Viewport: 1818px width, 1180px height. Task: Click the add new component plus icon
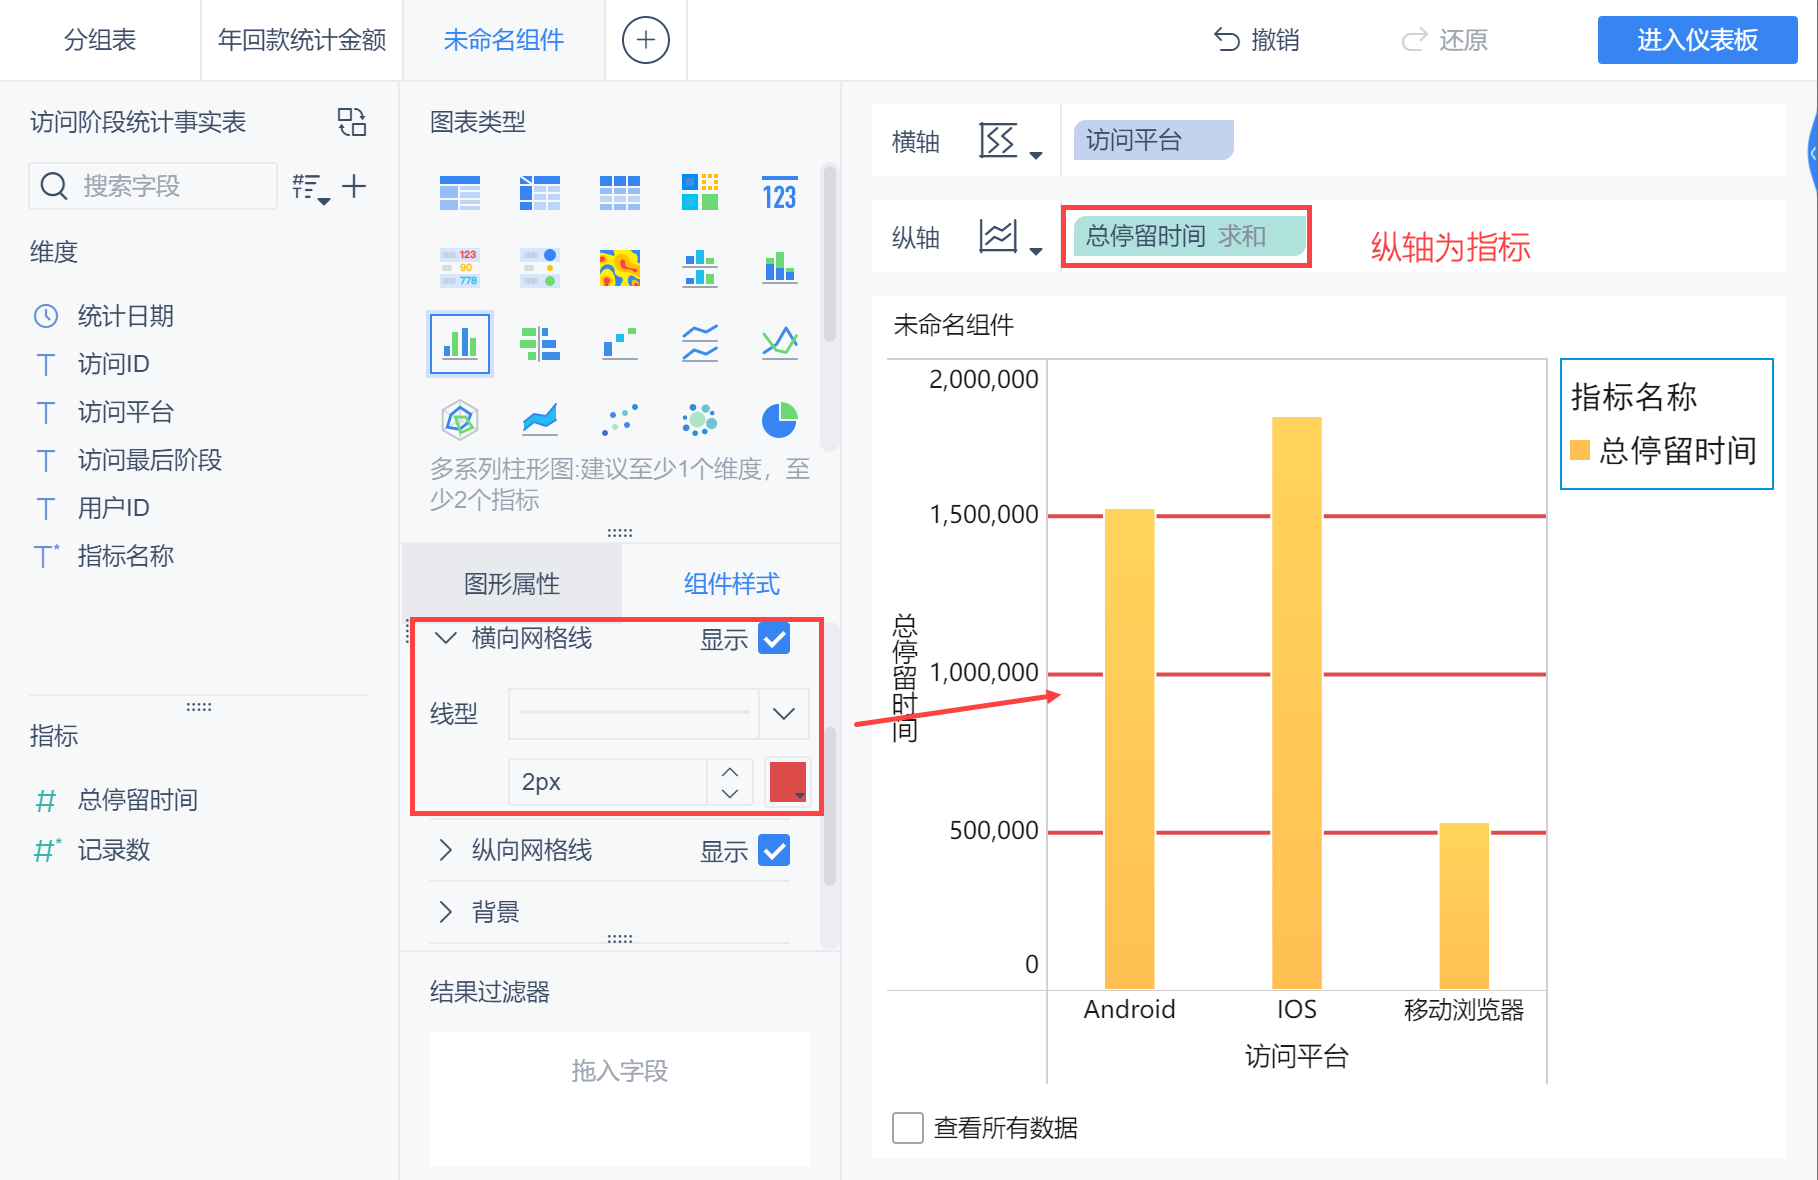(x=646, y=40)
